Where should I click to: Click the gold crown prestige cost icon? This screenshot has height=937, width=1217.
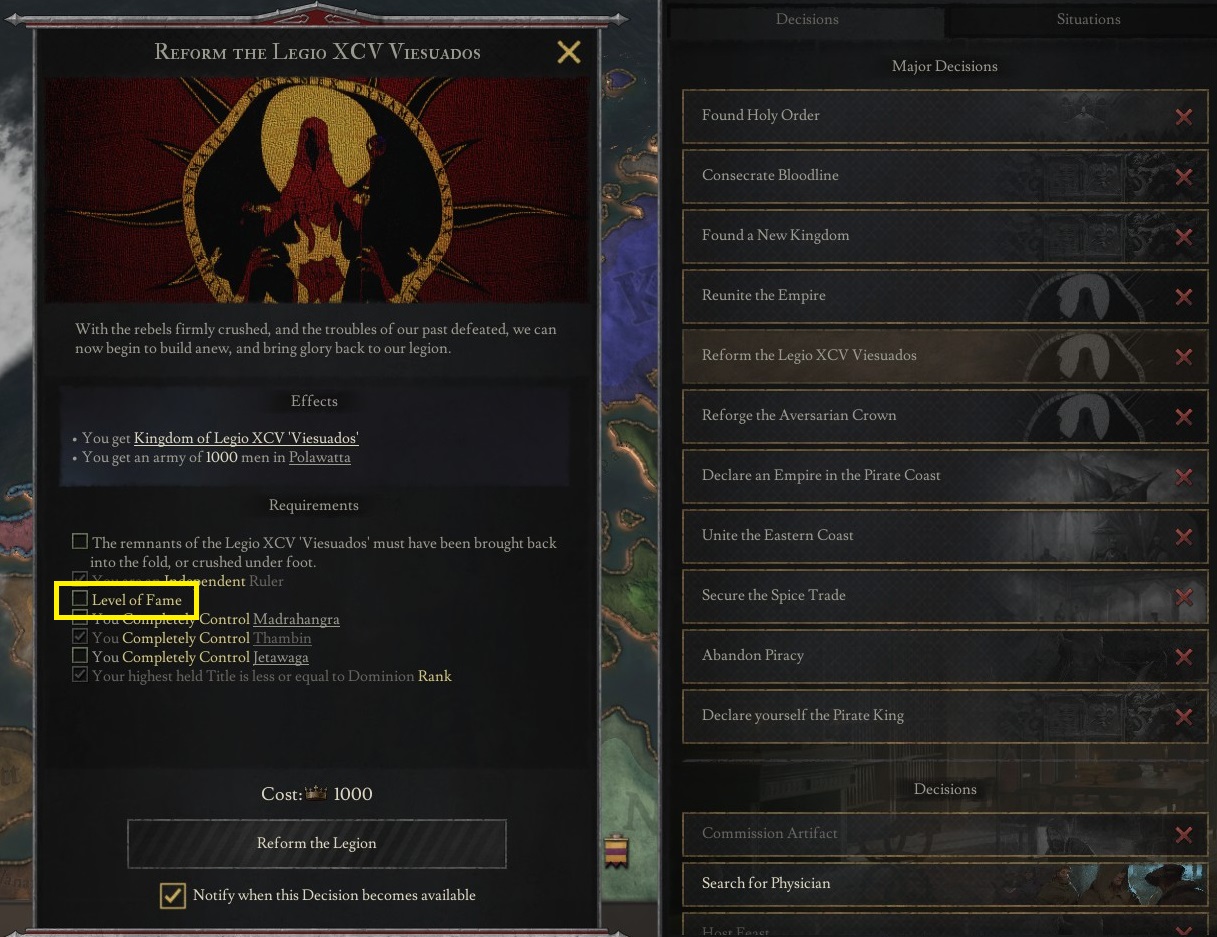pyautogui.click(x=317, y=794)
